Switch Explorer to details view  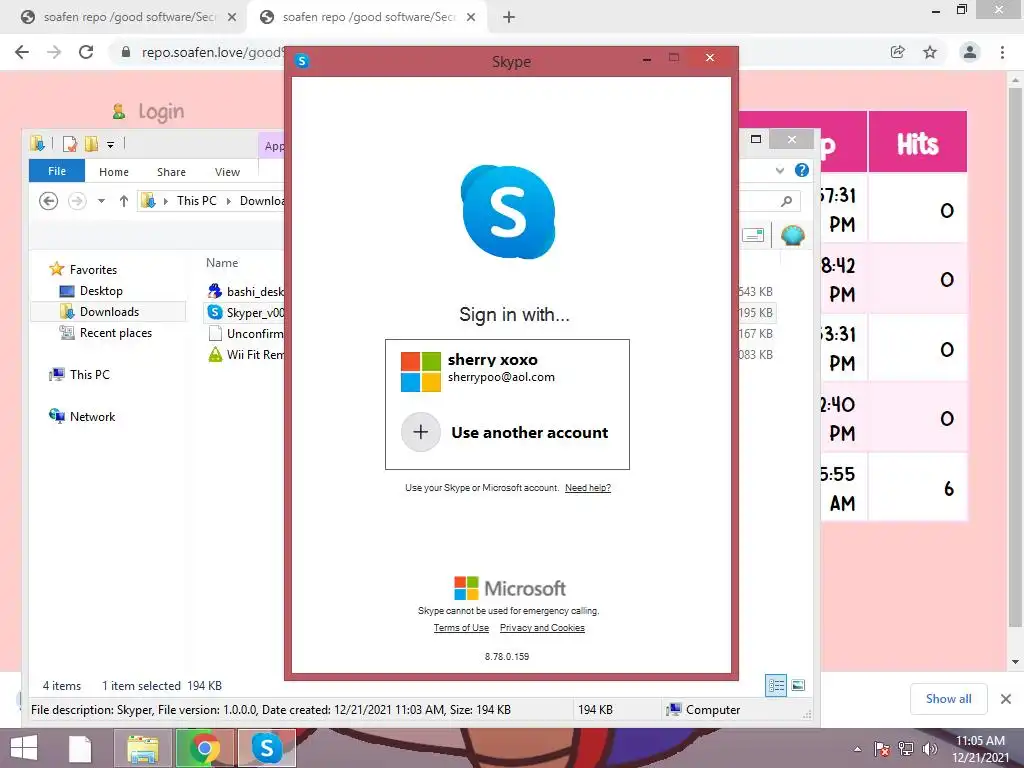point(776,686)
